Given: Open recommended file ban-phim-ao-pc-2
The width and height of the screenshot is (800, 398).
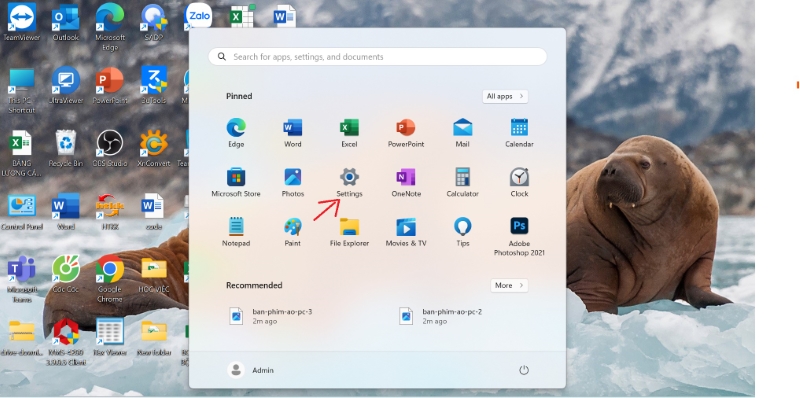Looking at the screenshot, I should pos(440,316).
